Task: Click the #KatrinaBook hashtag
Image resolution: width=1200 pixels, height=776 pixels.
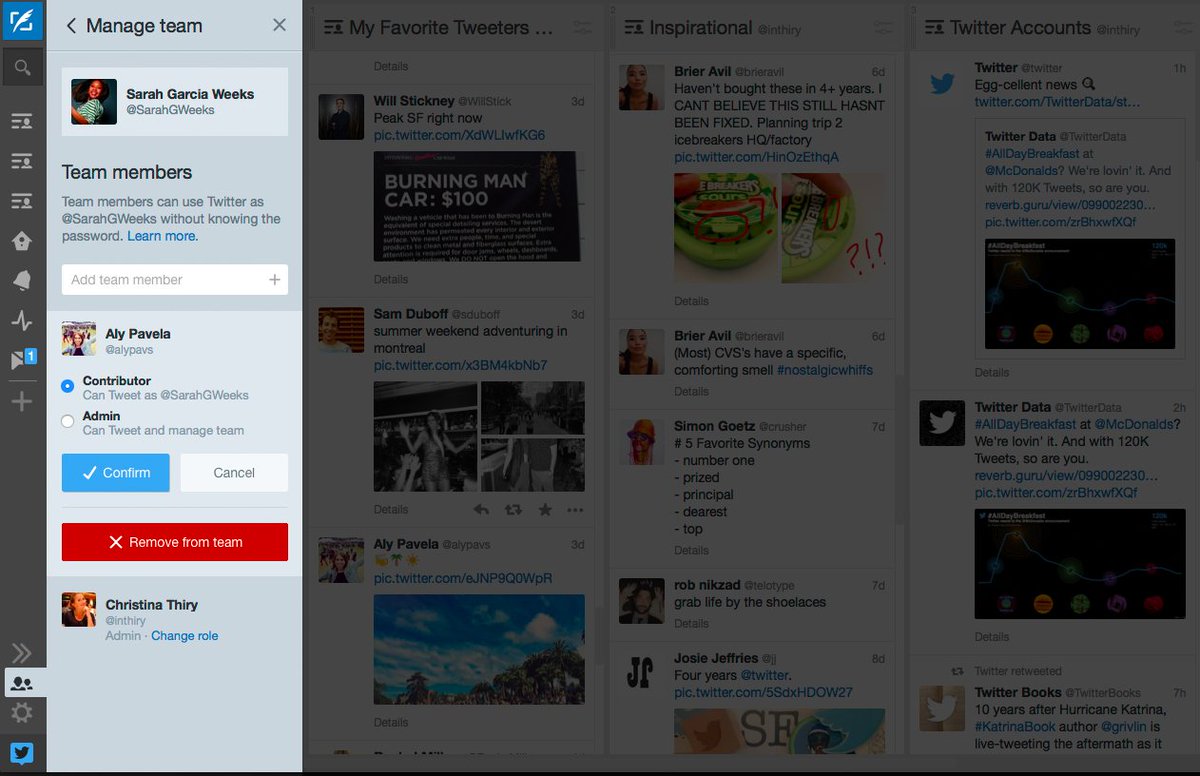Action: pos(1016,727)
